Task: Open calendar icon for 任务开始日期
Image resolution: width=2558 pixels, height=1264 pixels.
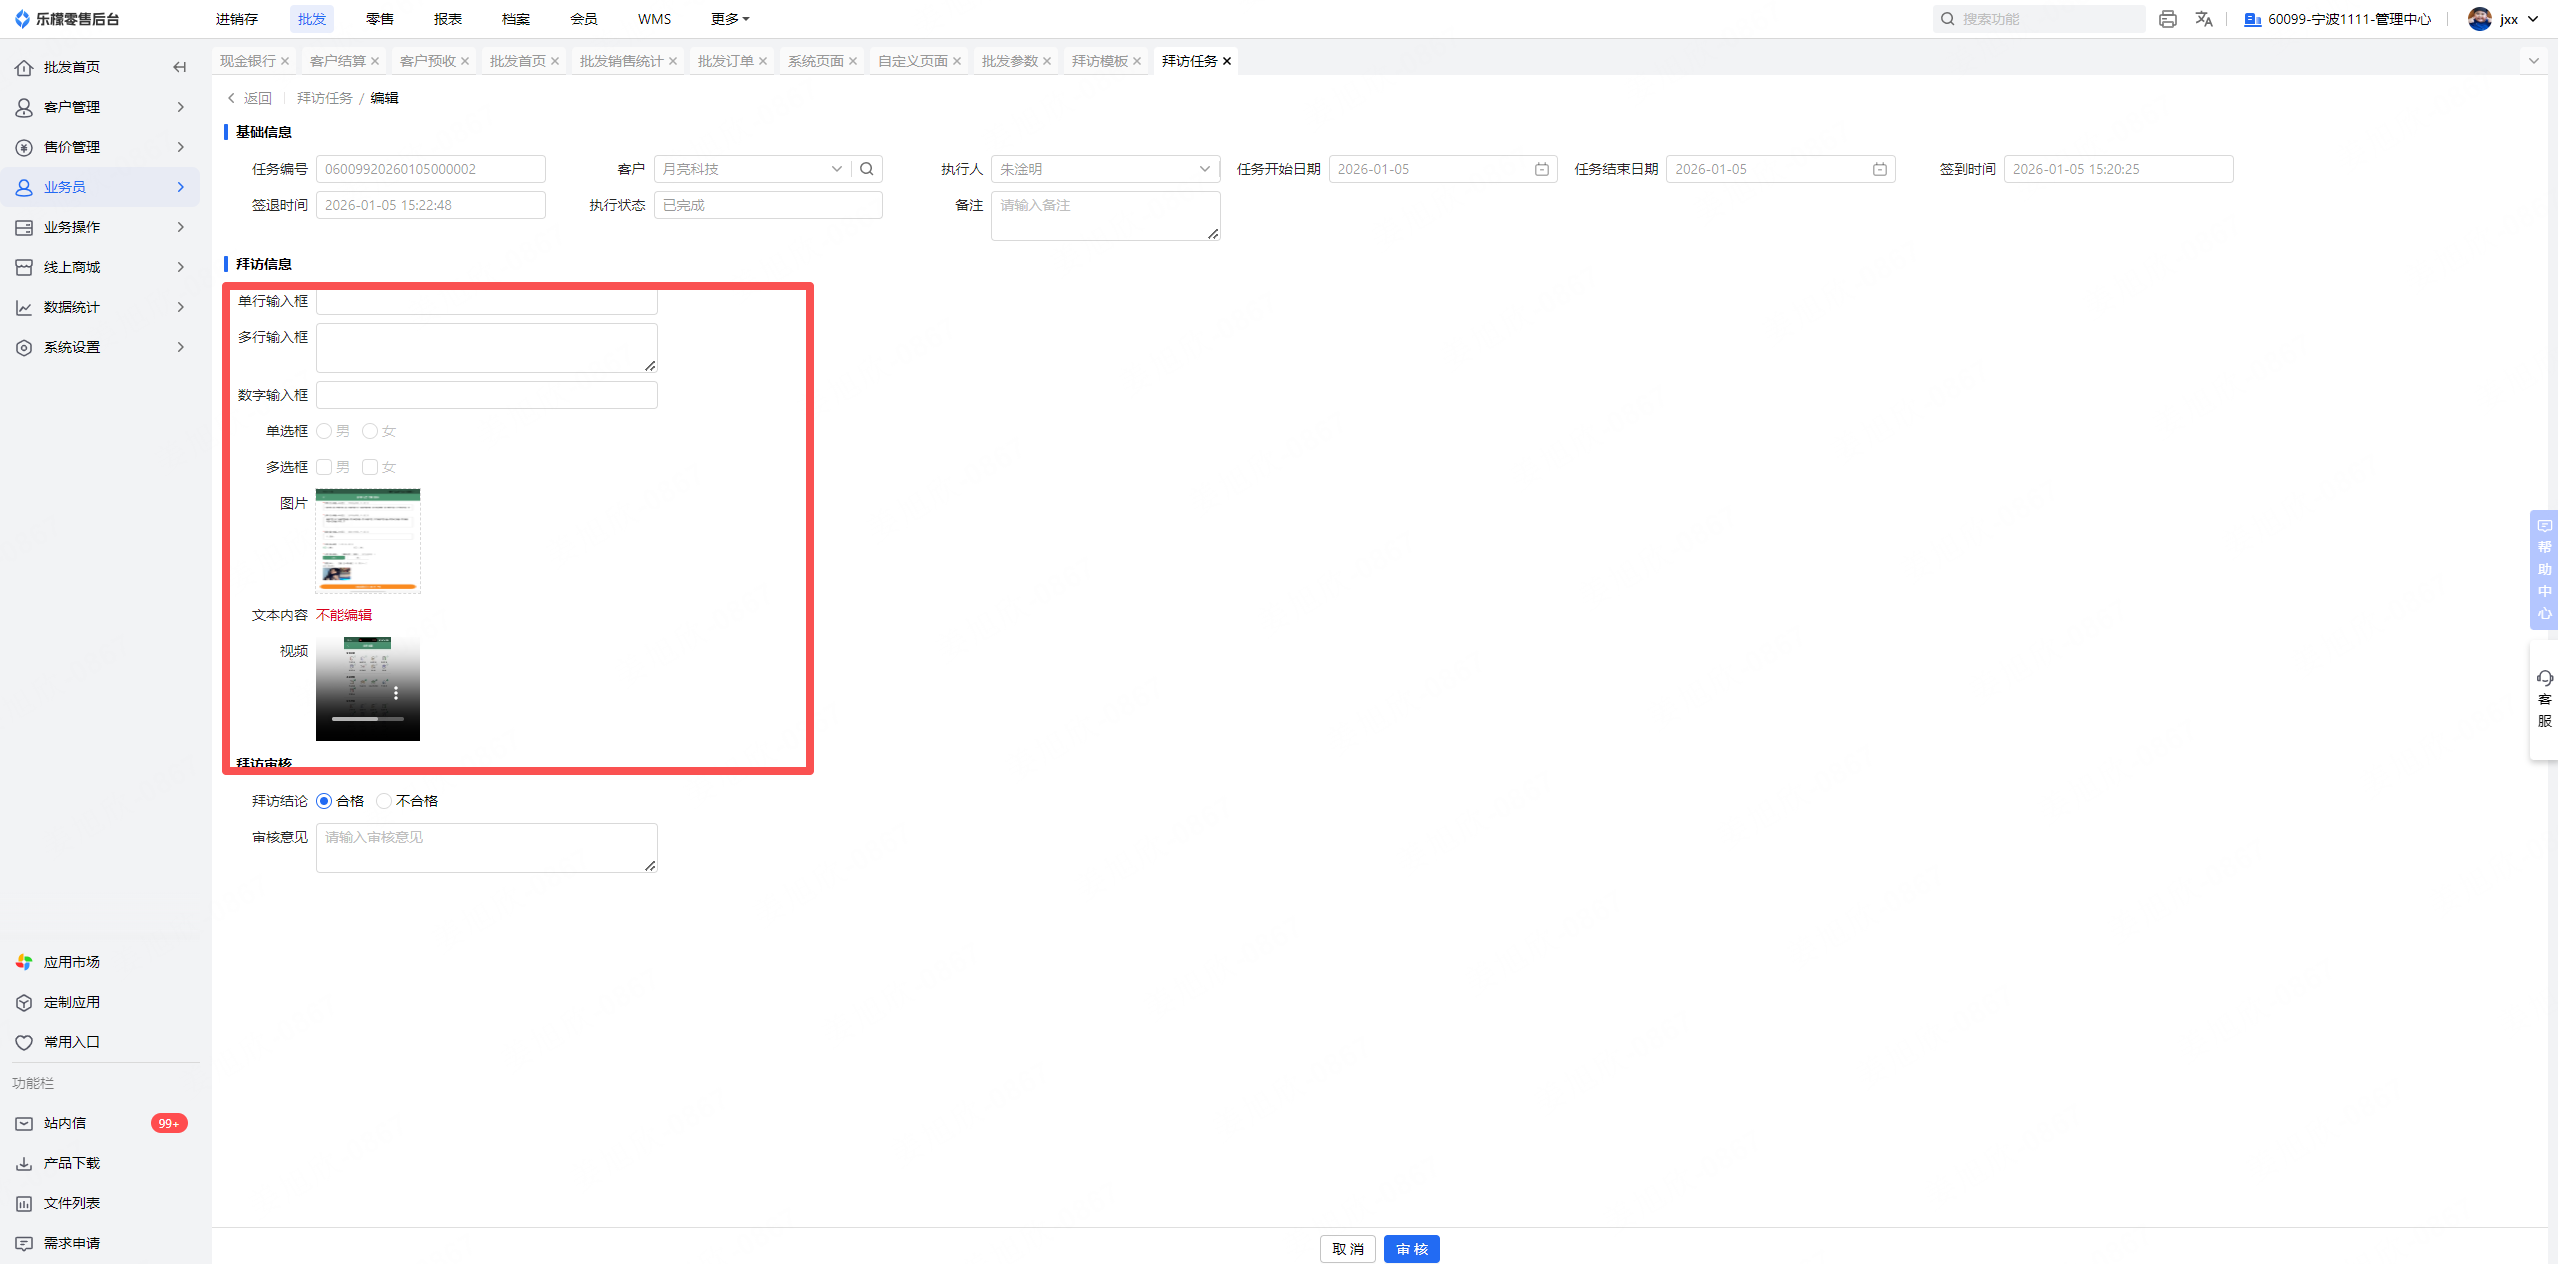Action: [x=1541, y=169]
